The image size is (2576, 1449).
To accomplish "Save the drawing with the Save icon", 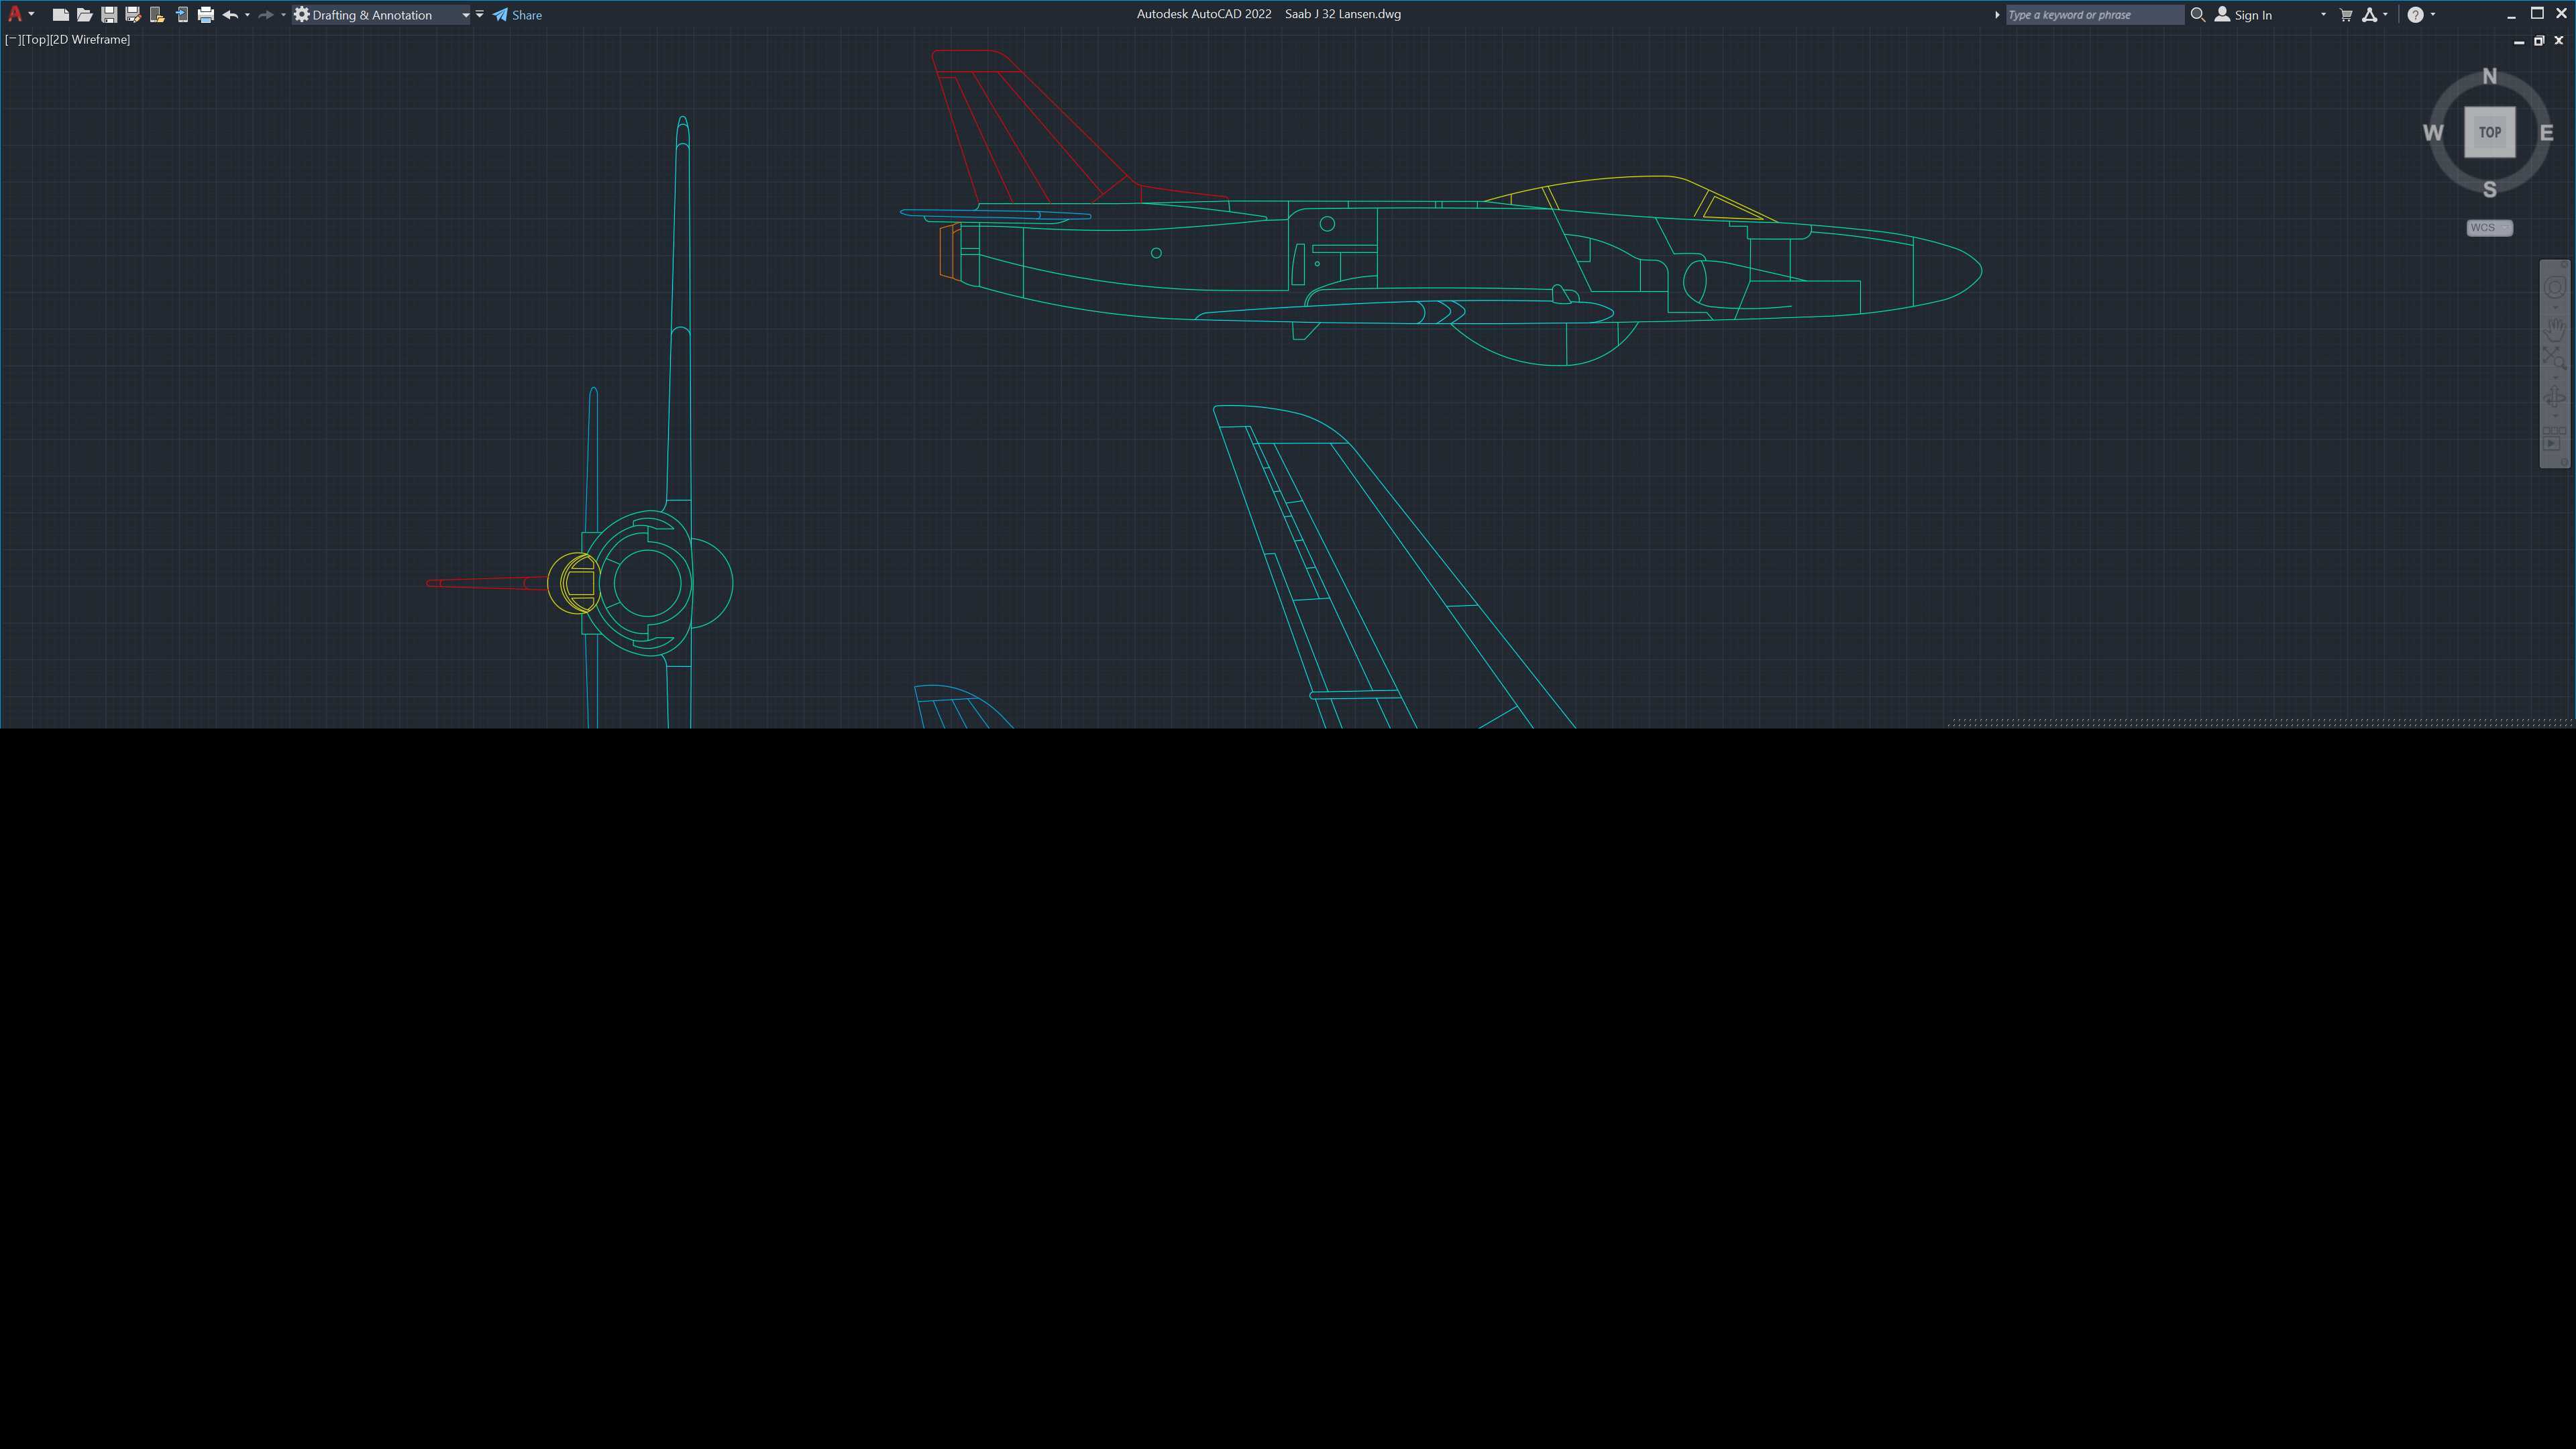I will [109, 15].
